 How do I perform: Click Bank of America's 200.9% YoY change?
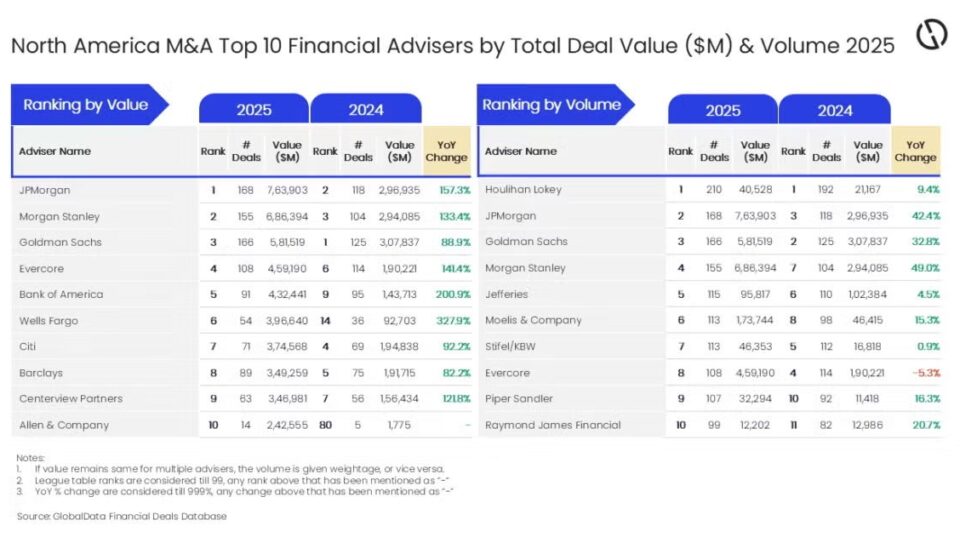[x=453, y=294]
